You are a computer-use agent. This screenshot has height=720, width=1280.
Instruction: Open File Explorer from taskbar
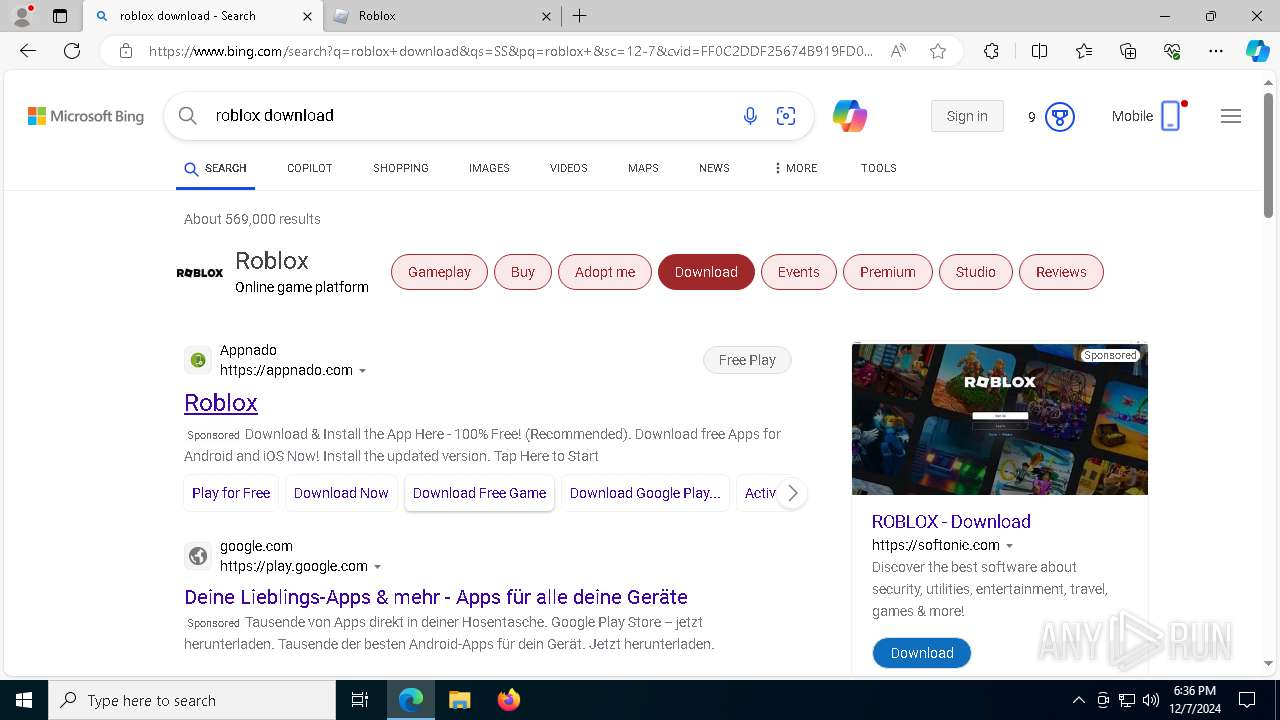tap(459, 700)
